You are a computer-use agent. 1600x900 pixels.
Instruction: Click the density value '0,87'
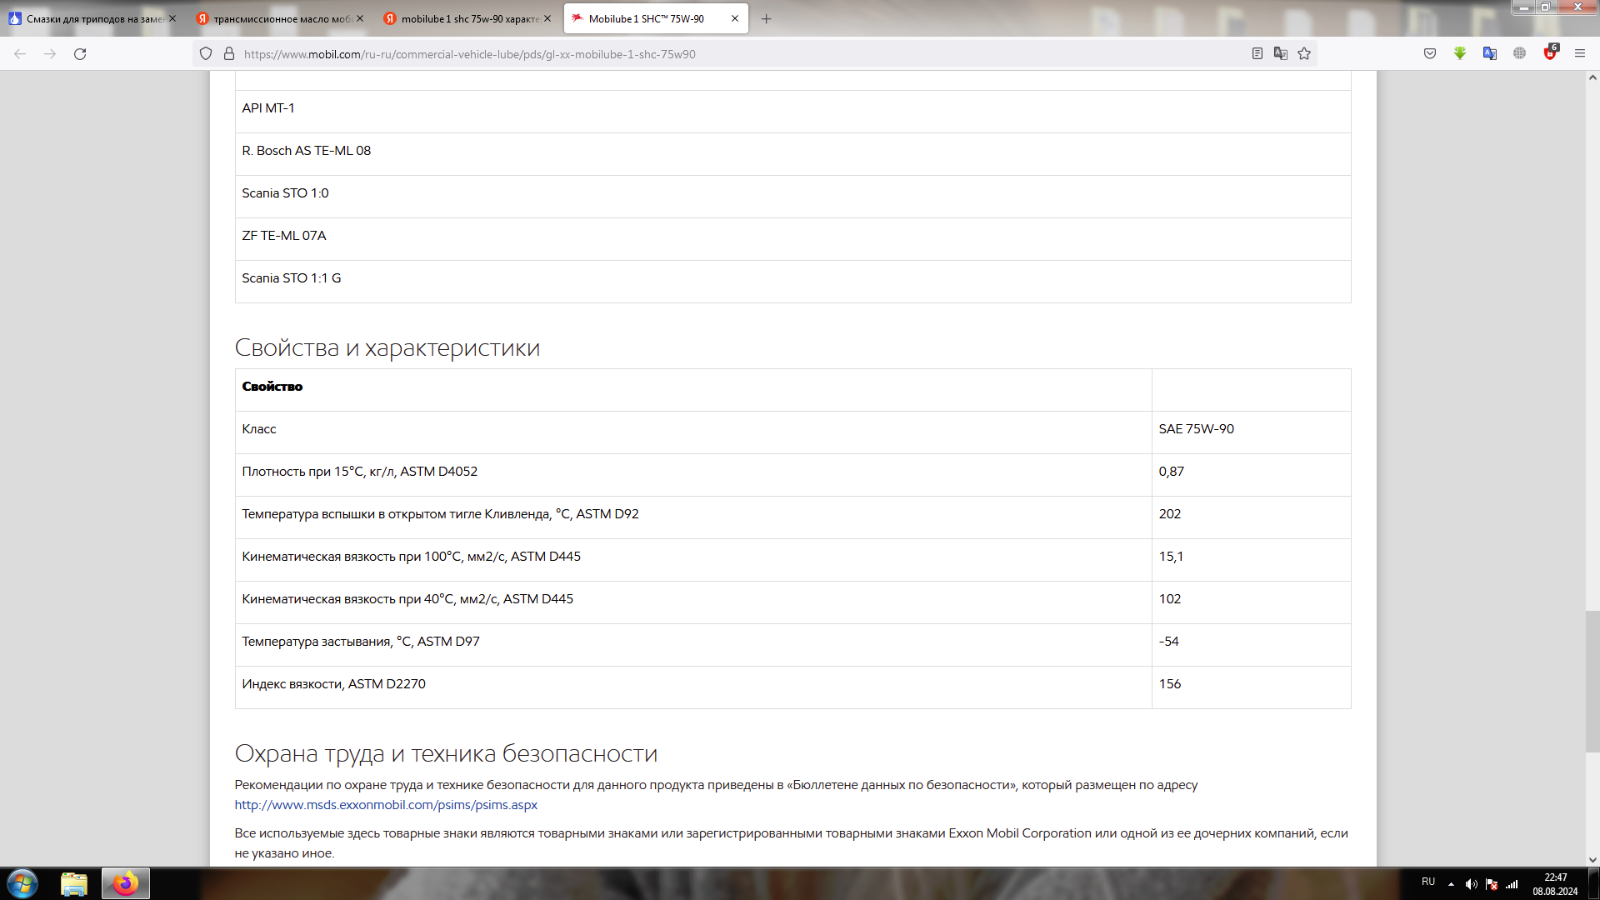[x=1171, y=472]
